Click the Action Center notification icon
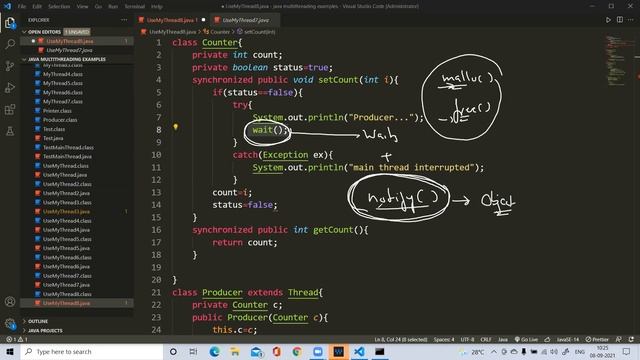Image resolution: width=640 pixels, height=360 pixels. point(627,351)
